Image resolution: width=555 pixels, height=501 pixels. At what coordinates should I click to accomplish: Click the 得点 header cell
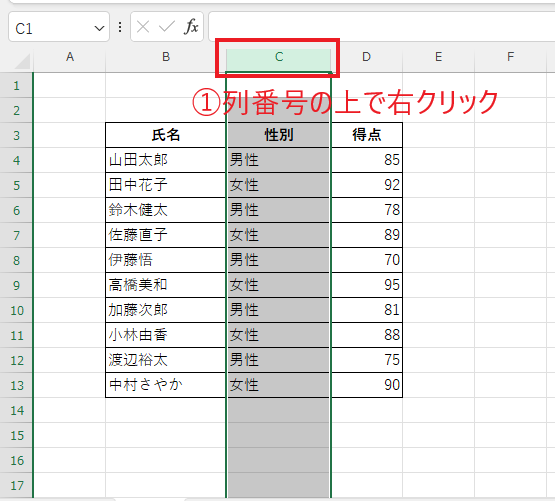coord(366,135)
